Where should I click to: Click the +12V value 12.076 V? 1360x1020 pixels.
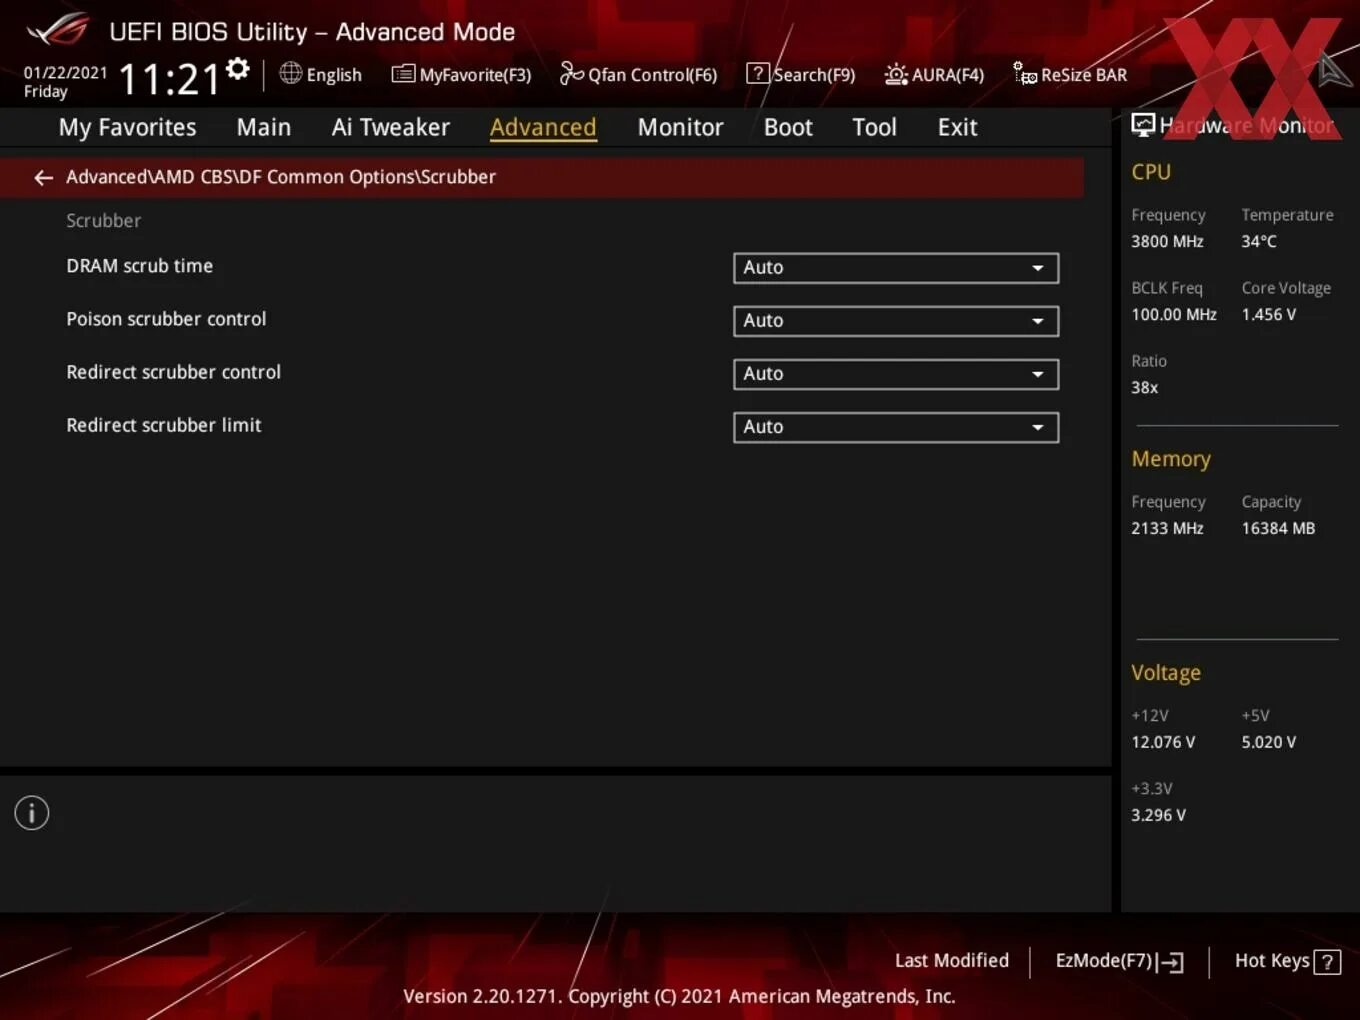[1163, 742]
